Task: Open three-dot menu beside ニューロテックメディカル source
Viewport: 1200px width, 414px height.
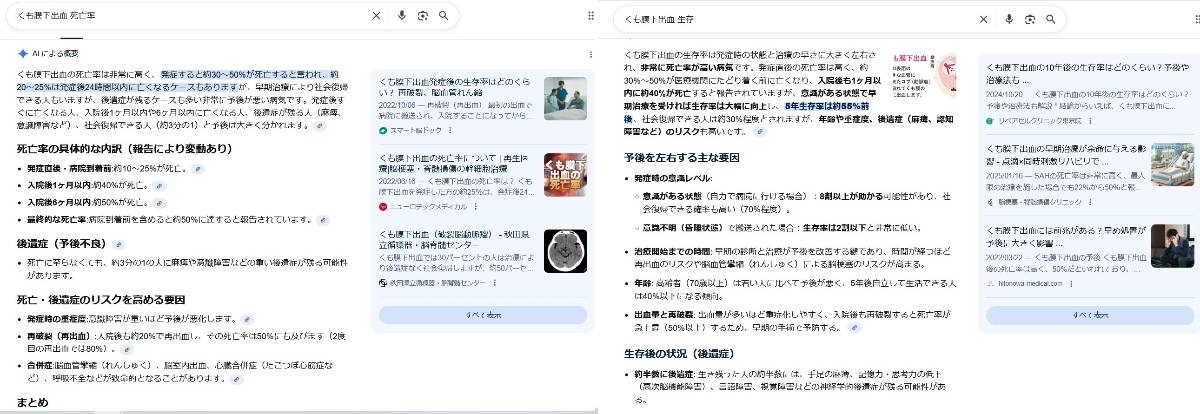Action: [x=470, y=206]
